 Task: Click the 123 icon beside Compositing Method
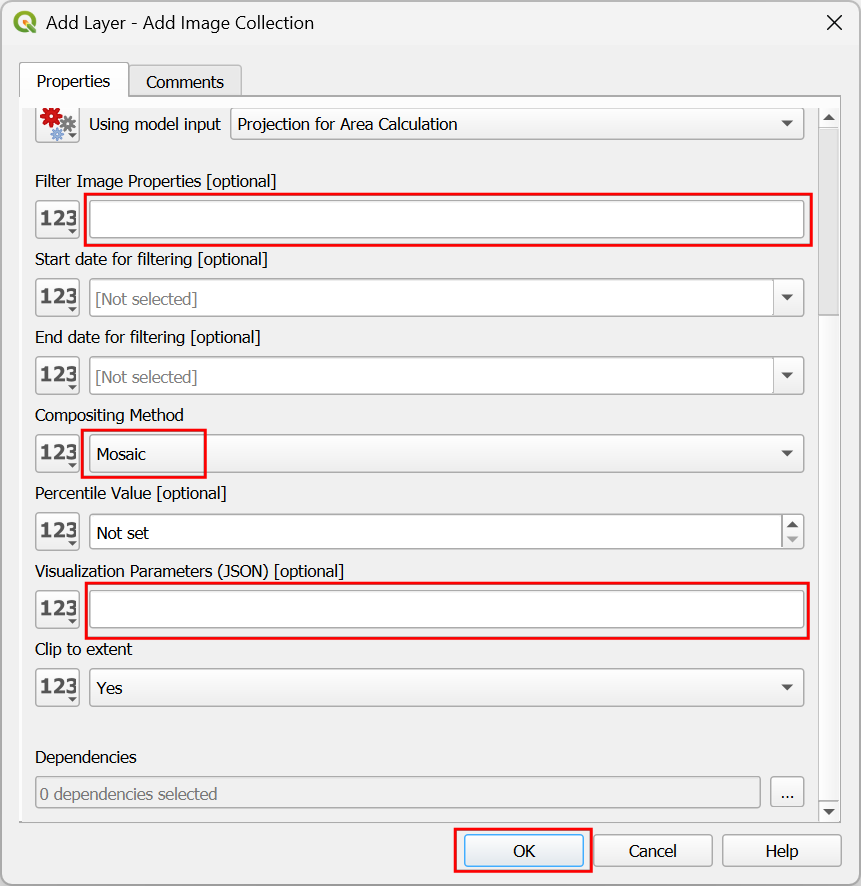[x=57, y=454]
